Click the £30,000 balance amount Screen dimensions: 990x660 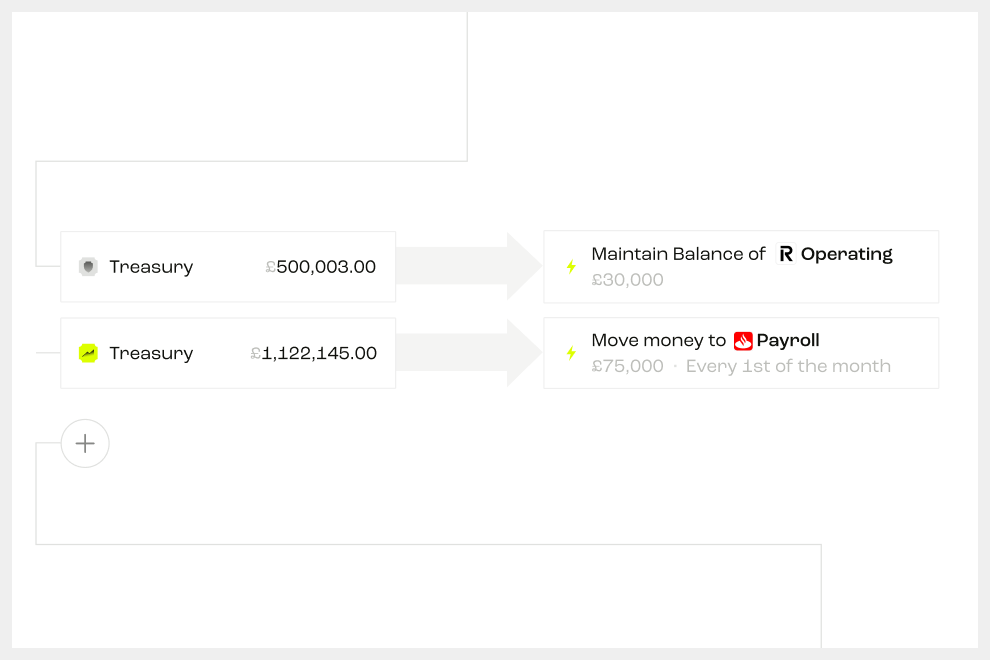[628, 280]
